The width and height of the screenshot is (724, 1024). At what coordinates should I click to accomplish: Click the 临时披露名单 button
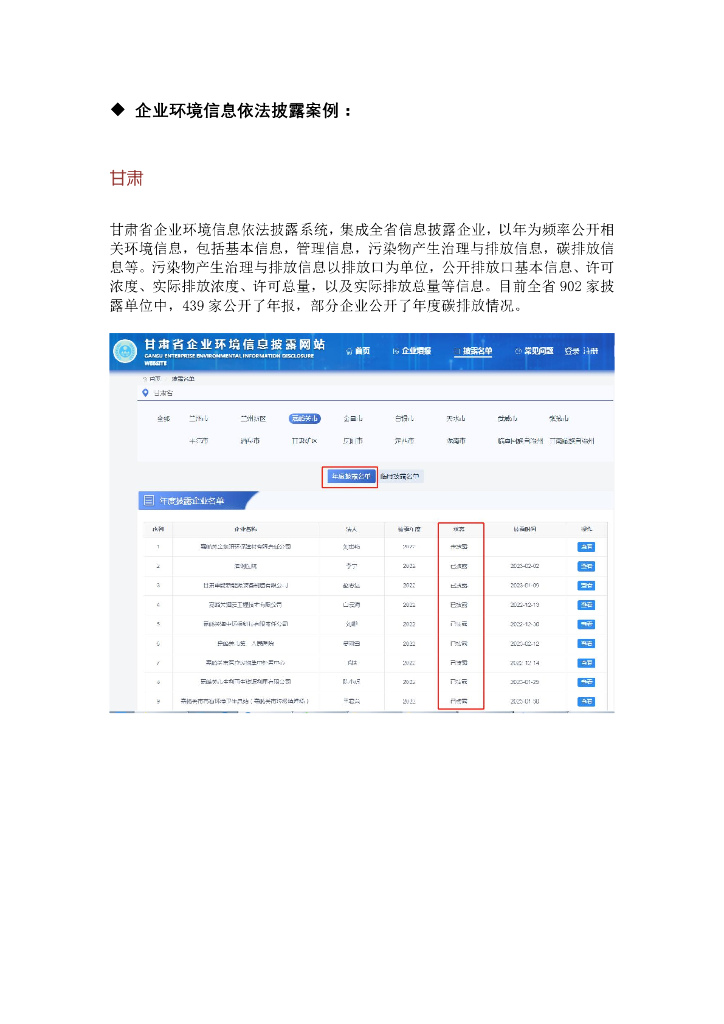tap(400, 477)
